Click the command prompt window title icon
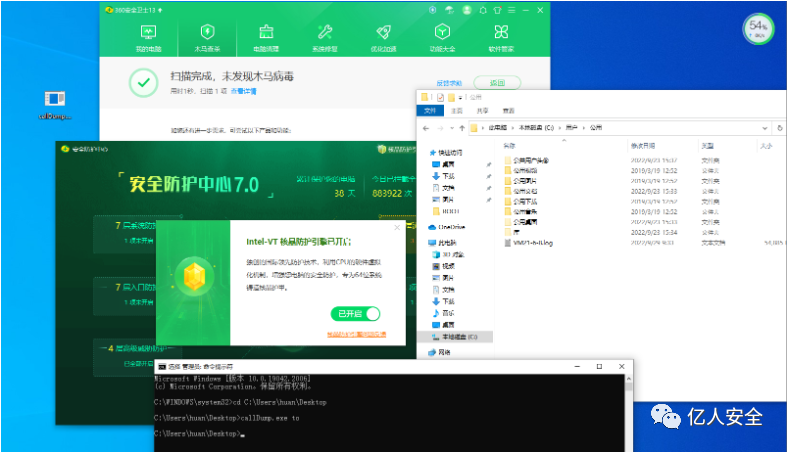The image size is (789, 452). (162, 366)
